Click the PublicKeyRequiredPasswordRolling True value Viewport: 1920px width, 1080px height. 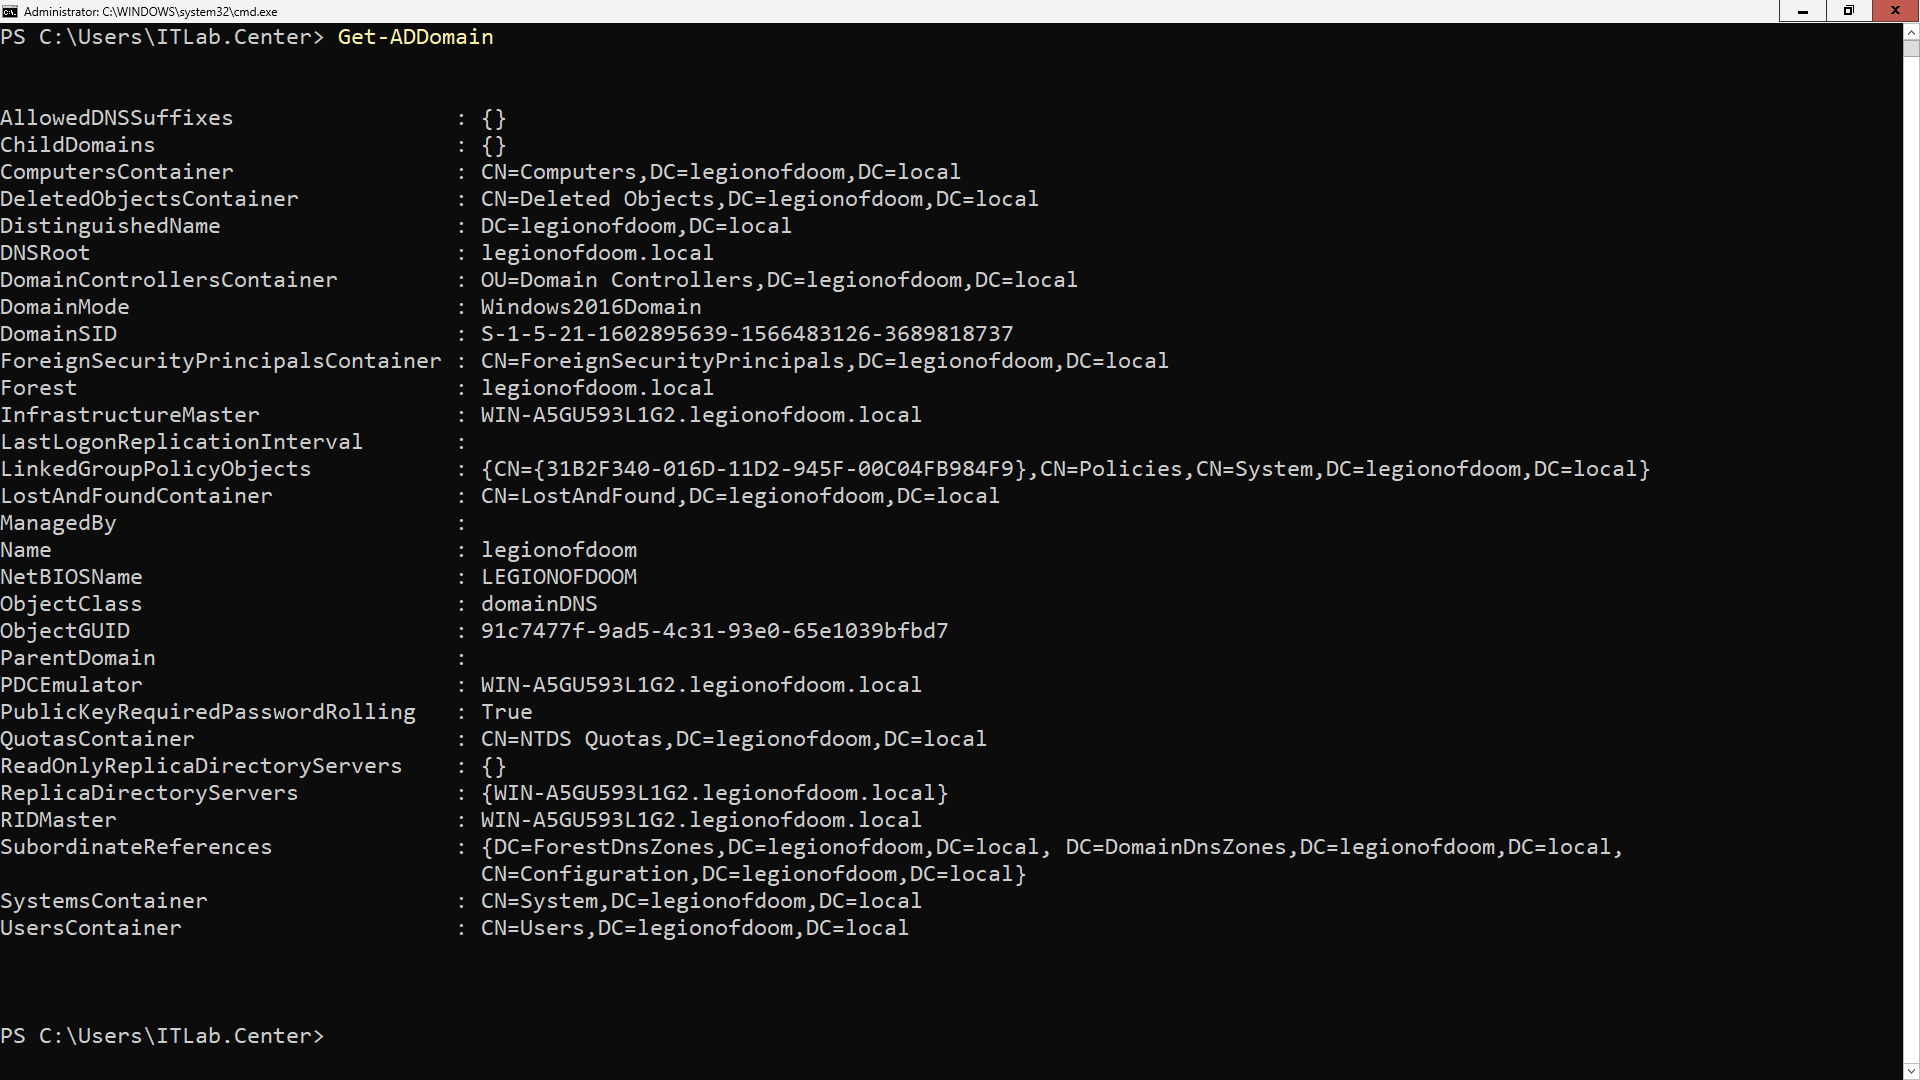tap(506, 712)
